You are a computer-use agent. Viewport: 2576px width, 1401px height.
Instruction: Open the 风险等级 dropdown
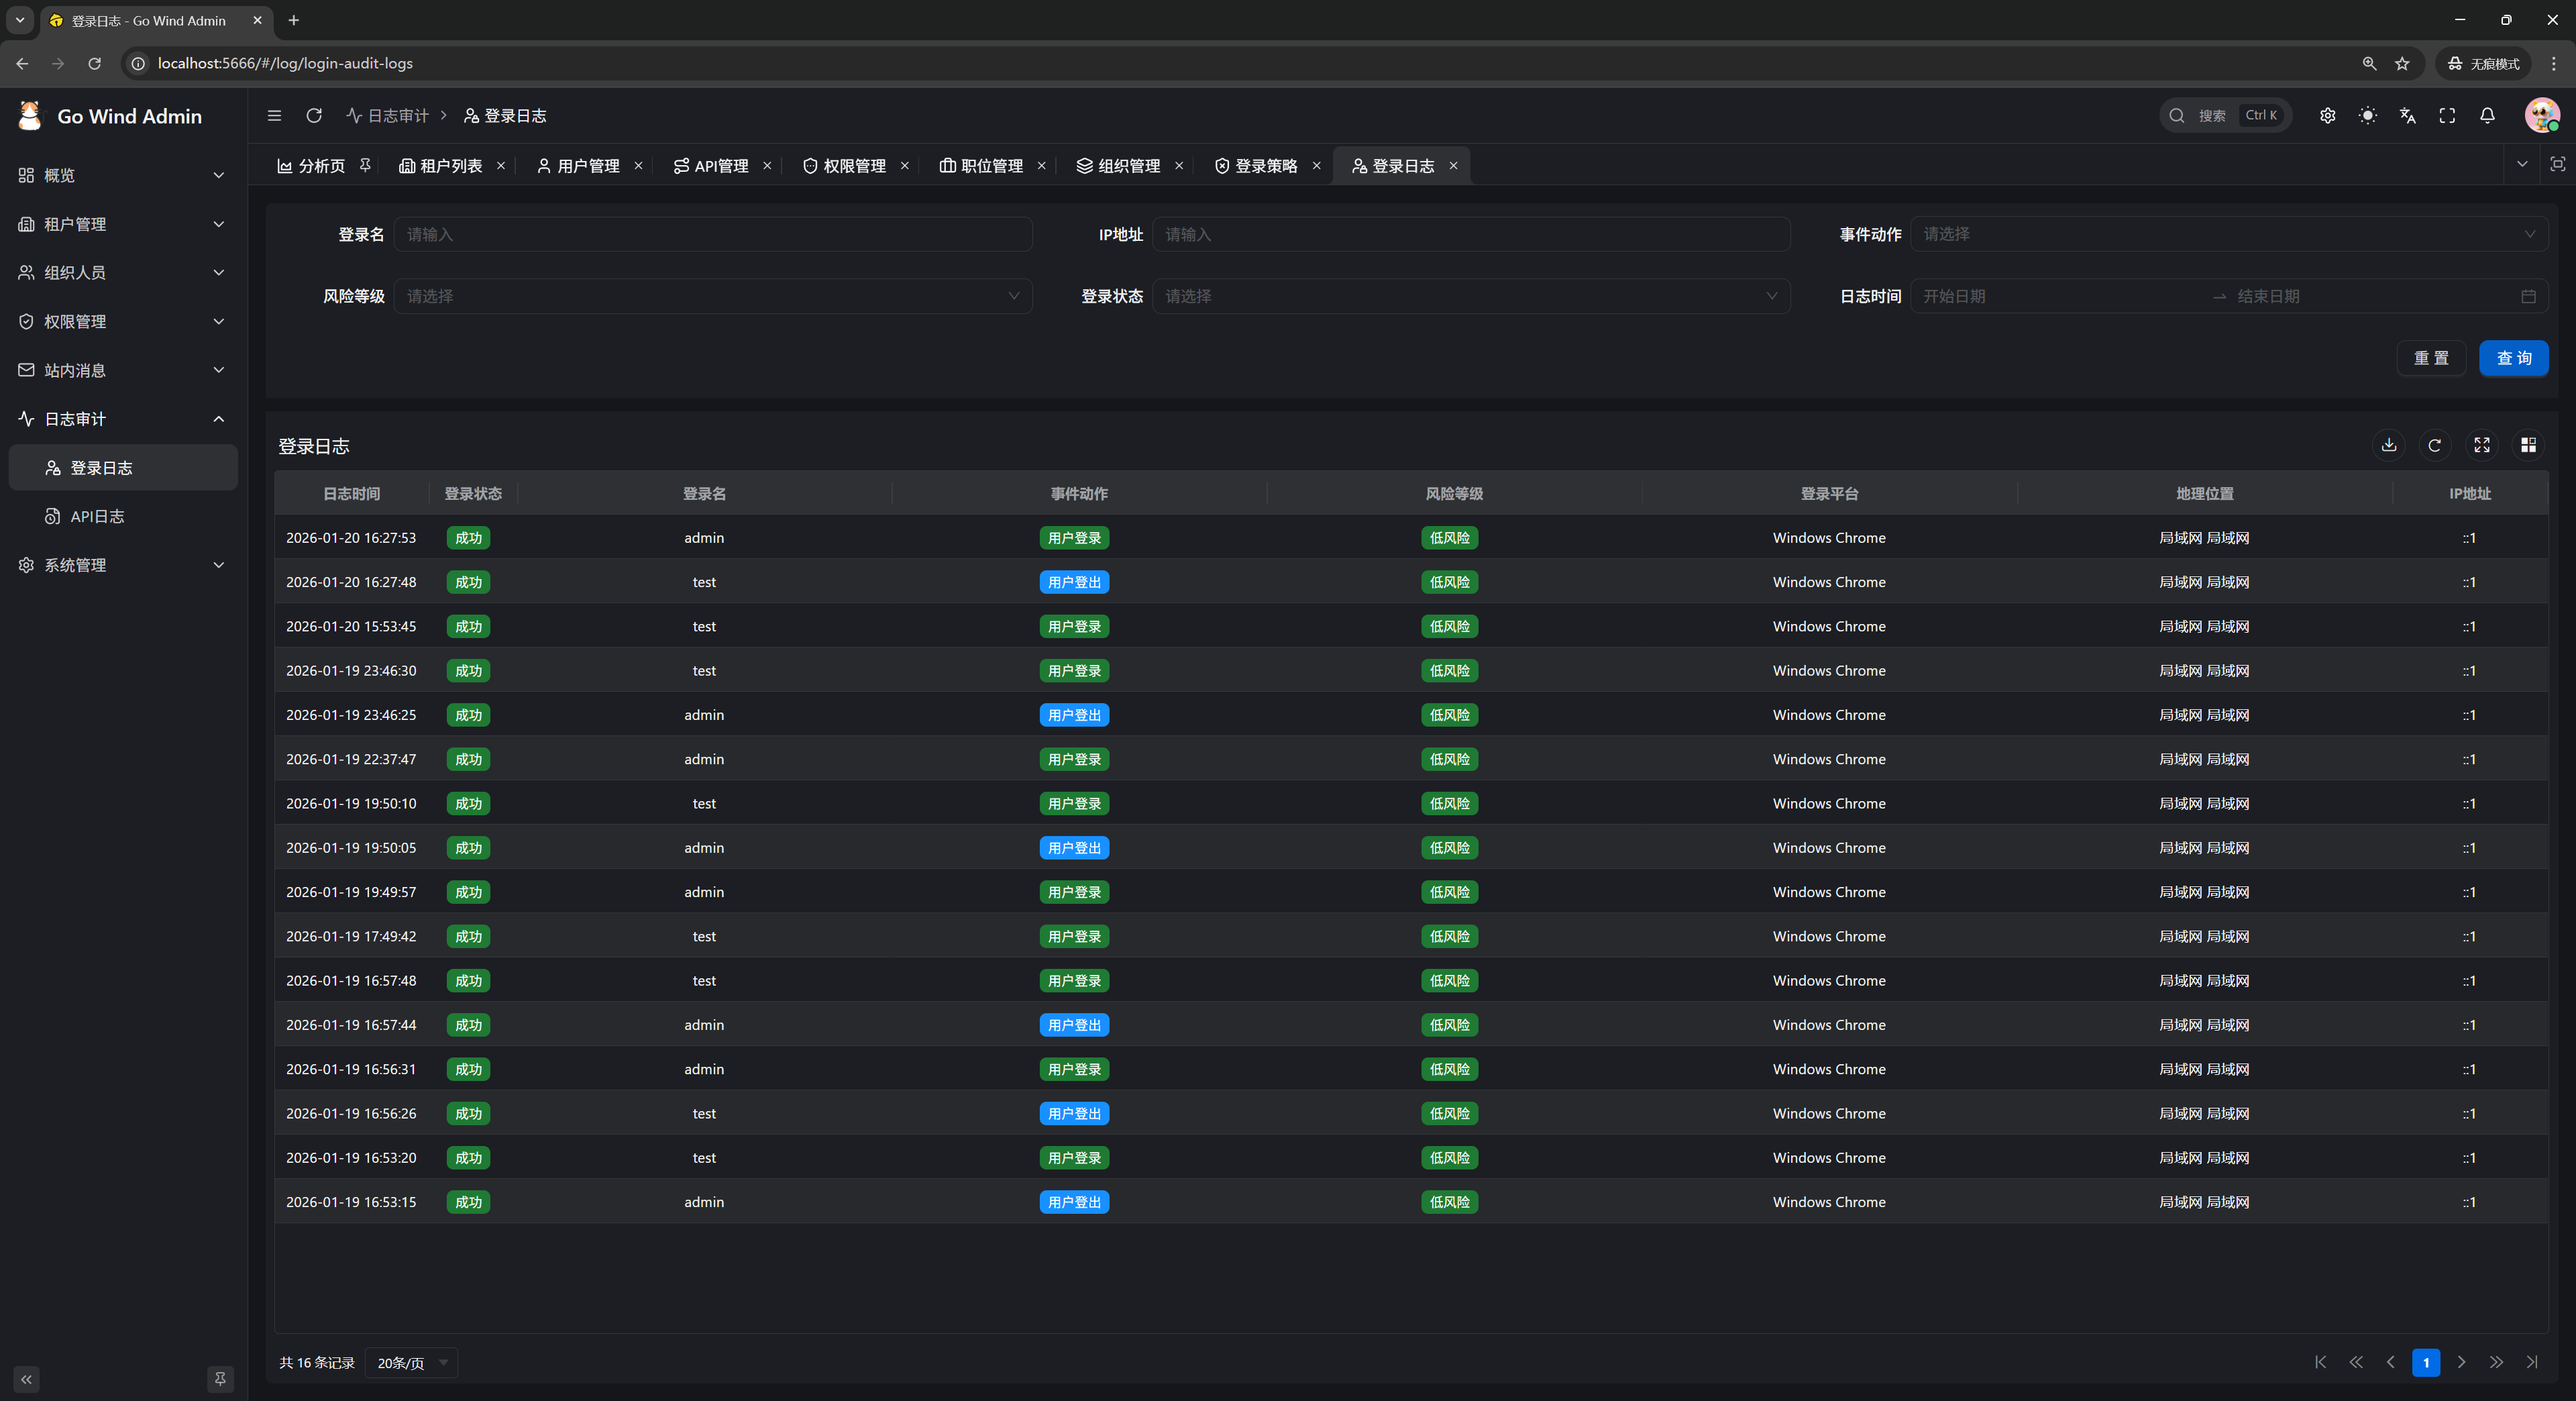713,296
